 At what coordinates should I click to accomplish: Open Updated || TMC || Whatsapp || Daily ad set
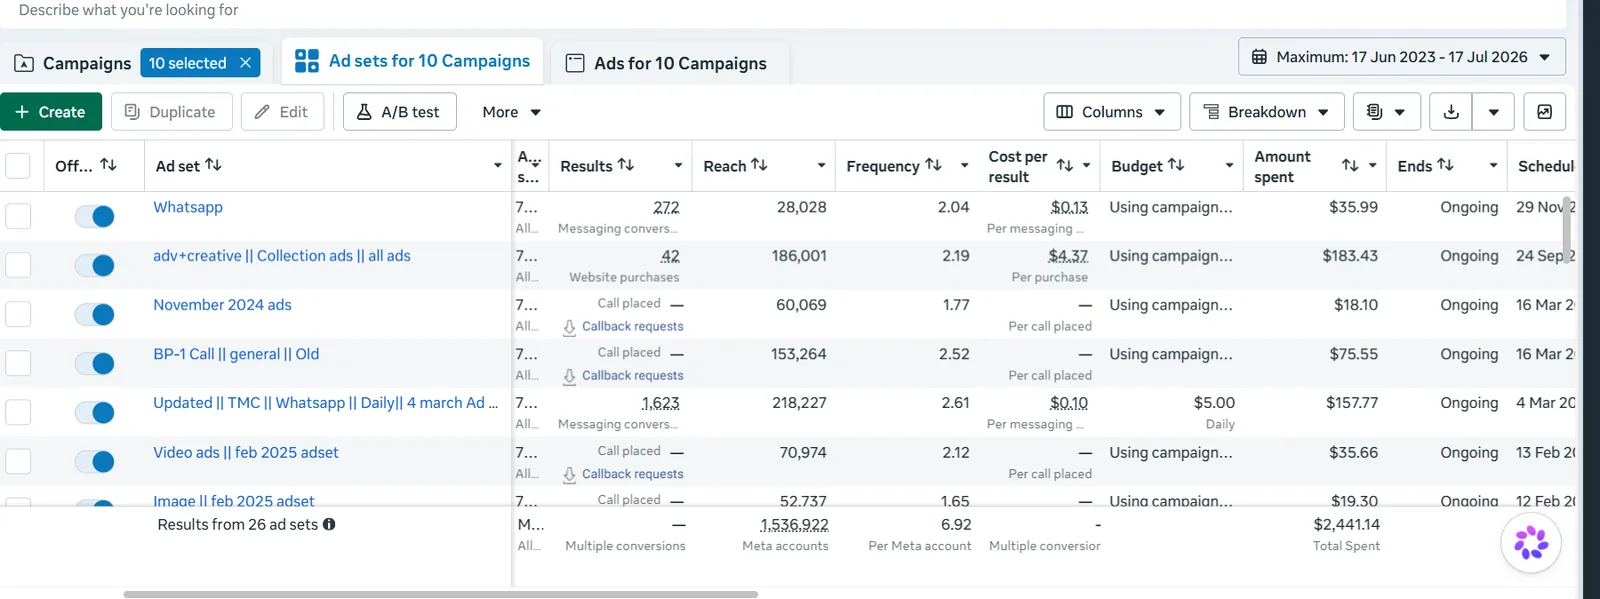(x=325, y=403)
